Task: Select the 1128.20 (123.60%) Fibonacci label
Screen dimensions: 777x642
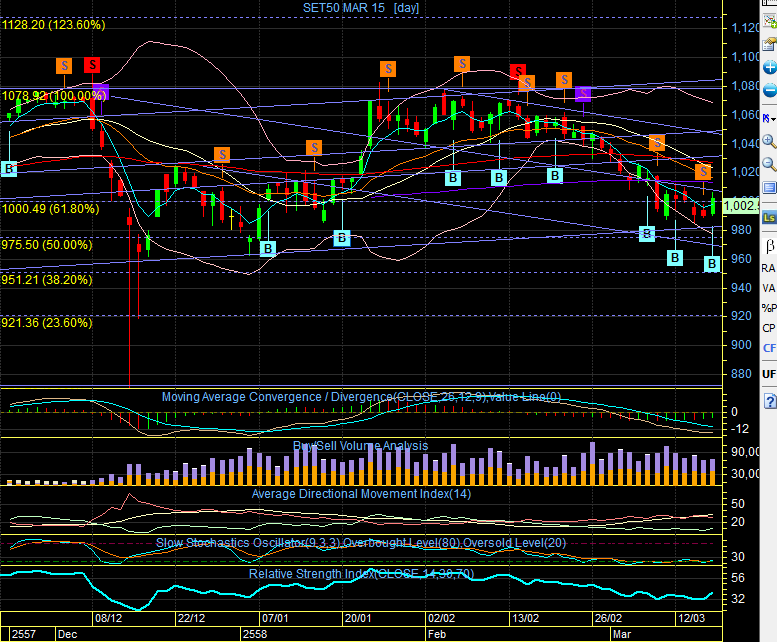Action: pos(54,25)
